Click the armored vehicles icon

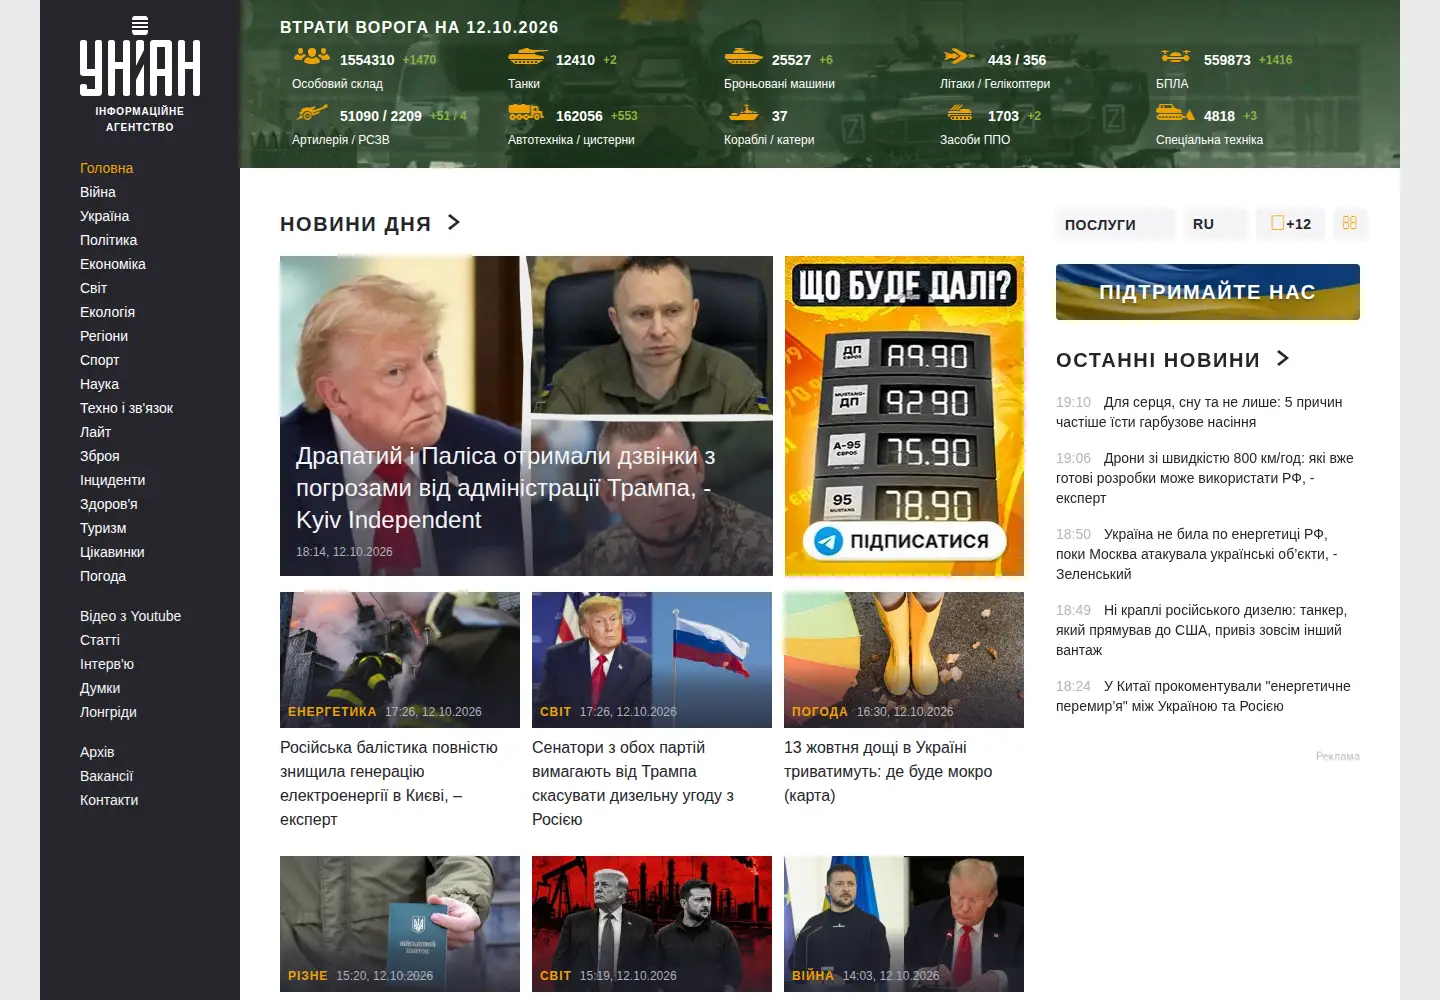coord(743,57)
